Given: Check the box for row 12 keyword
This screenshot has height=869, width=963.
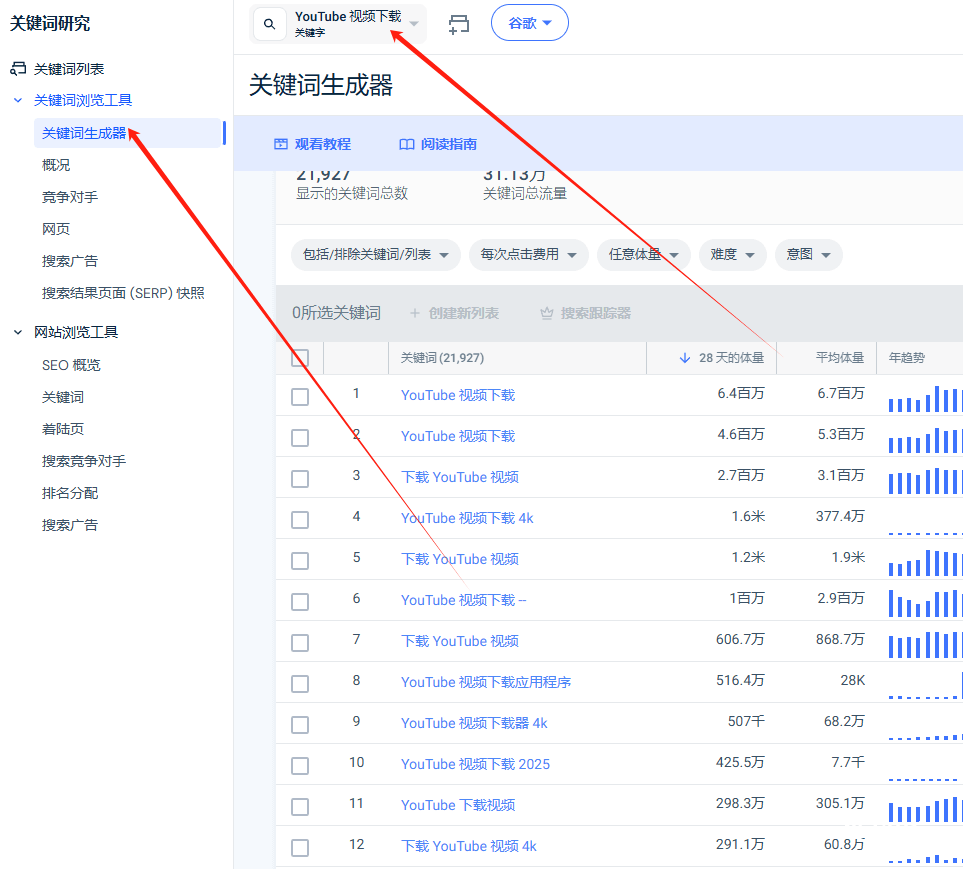Looking at the screenshot, I should [300, 848].
